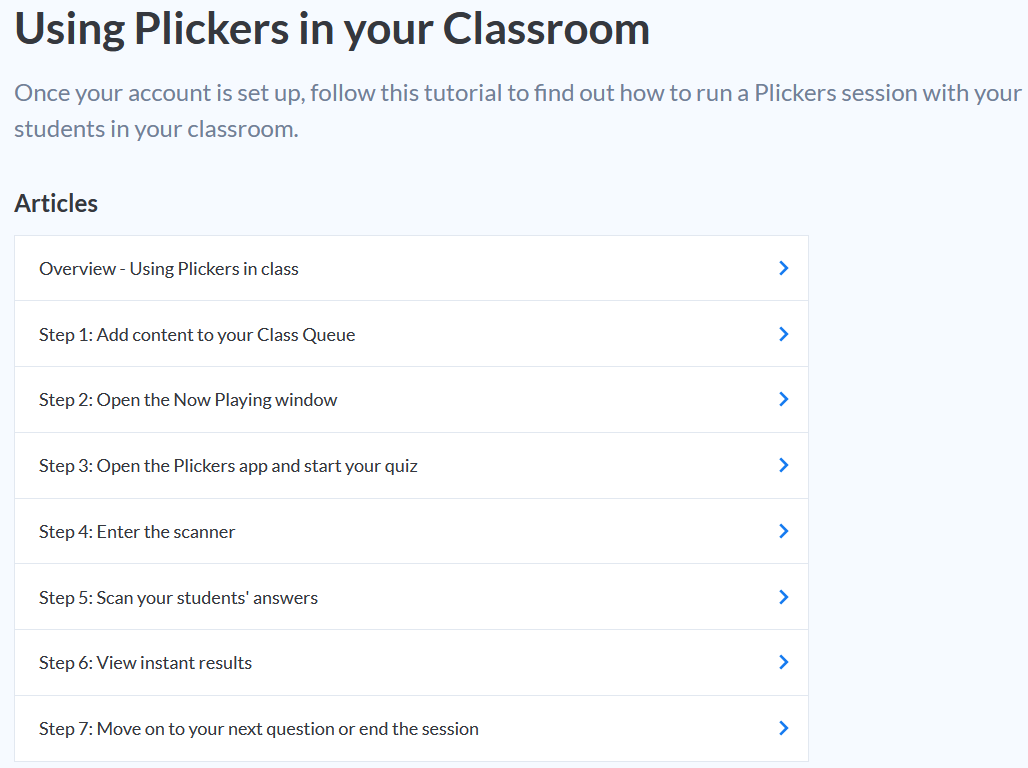Open Step 3 about starting your quiz
1028x768 pixels.
[228, 466]
